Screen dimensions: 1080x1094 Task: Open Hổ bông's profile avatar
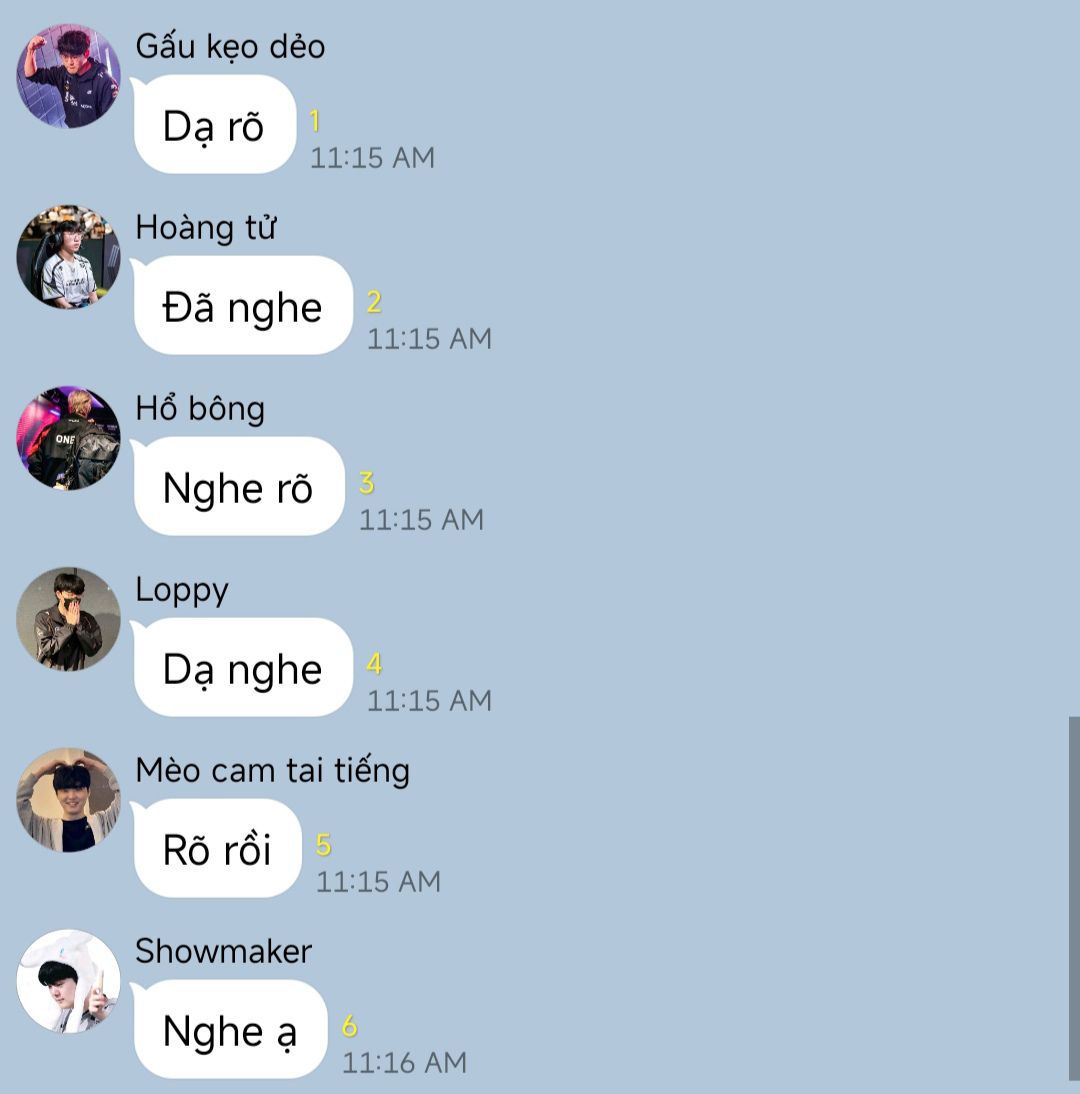(68, 438)
